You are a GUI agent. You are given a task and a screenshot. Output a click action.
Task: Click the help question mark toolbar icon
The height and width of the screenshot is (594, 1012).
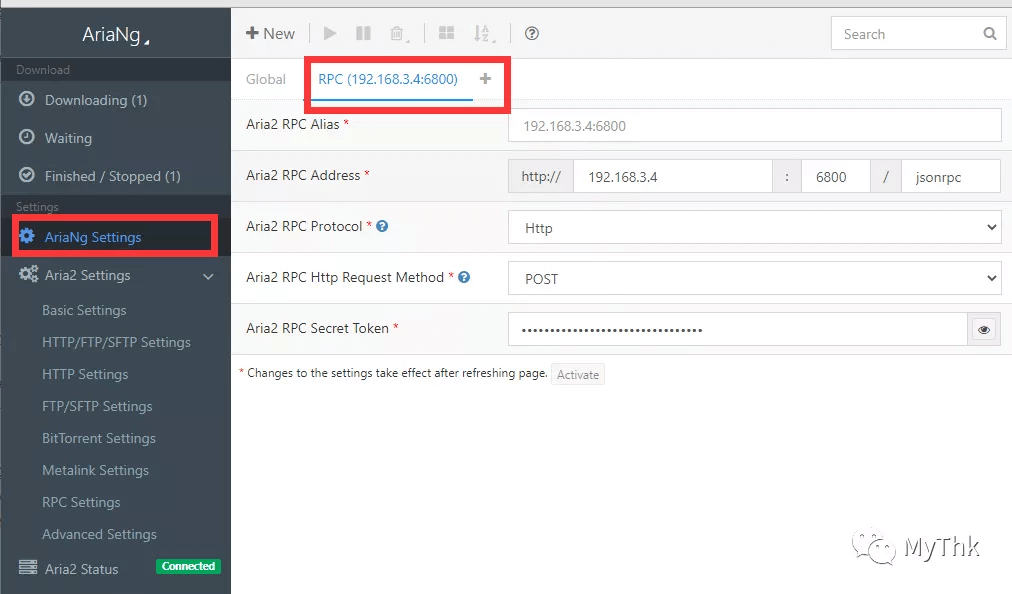532,33
